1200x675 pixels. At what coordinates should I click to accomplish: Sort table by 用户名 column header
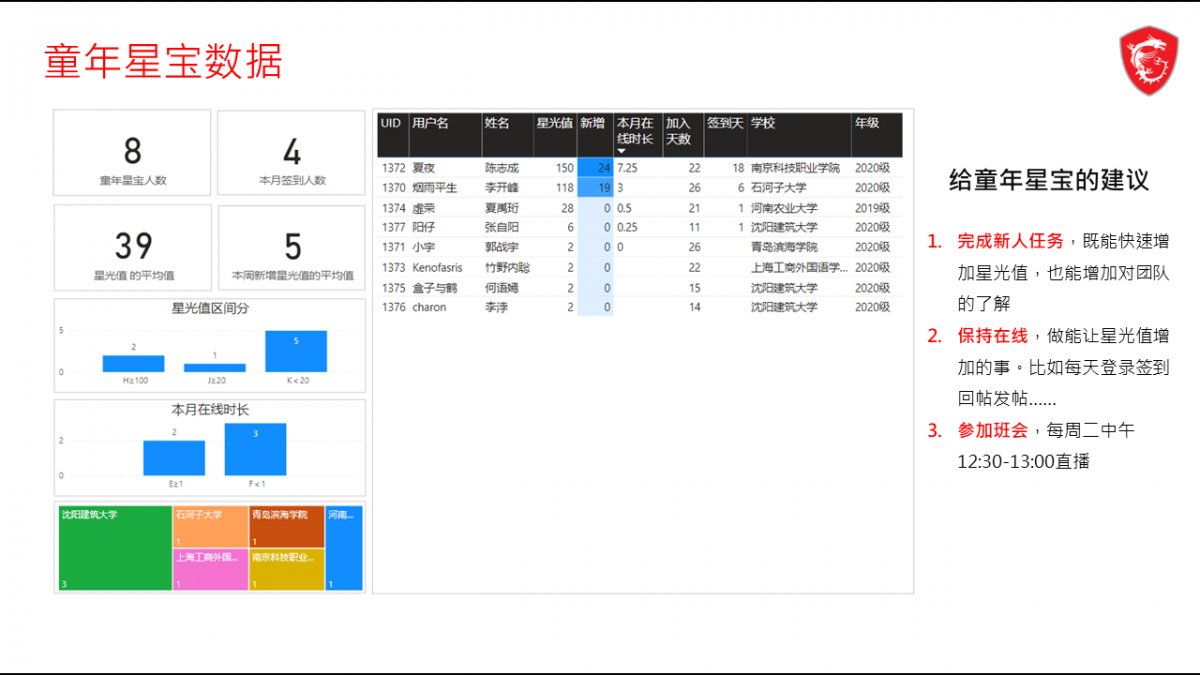[x=431, y=123]
